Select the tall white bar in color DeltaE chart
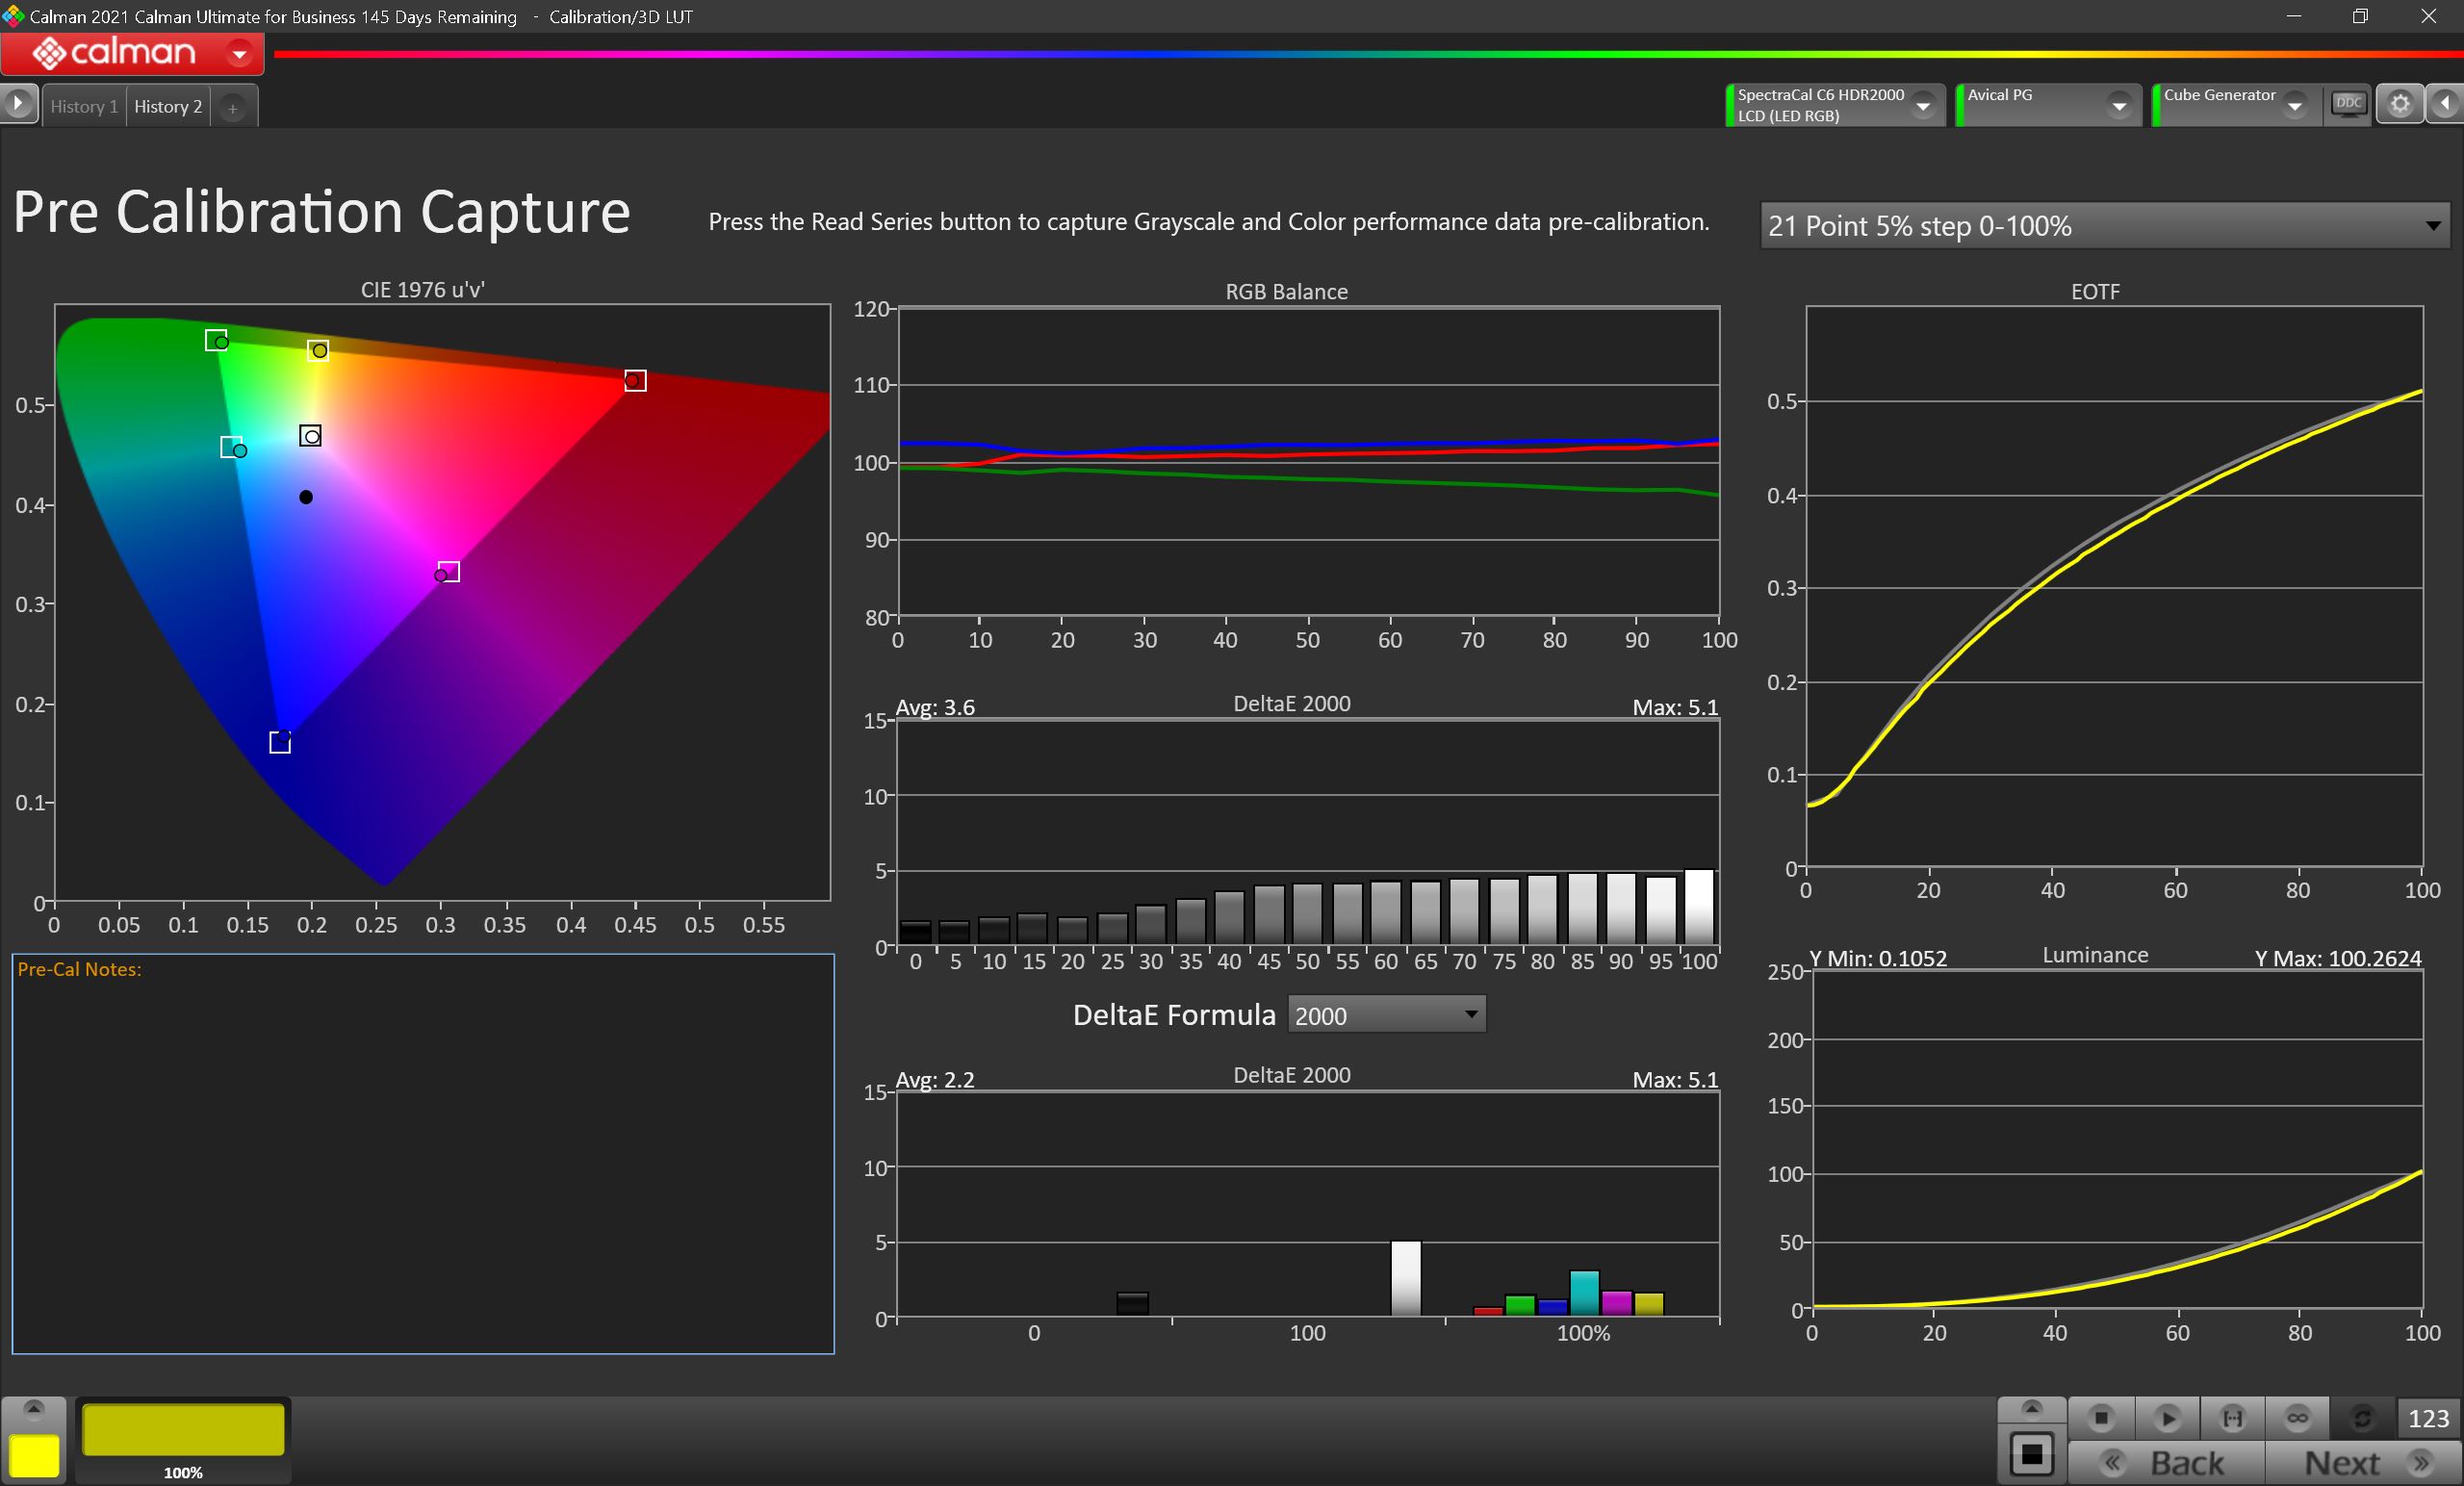 [x=1406, y=1278]
